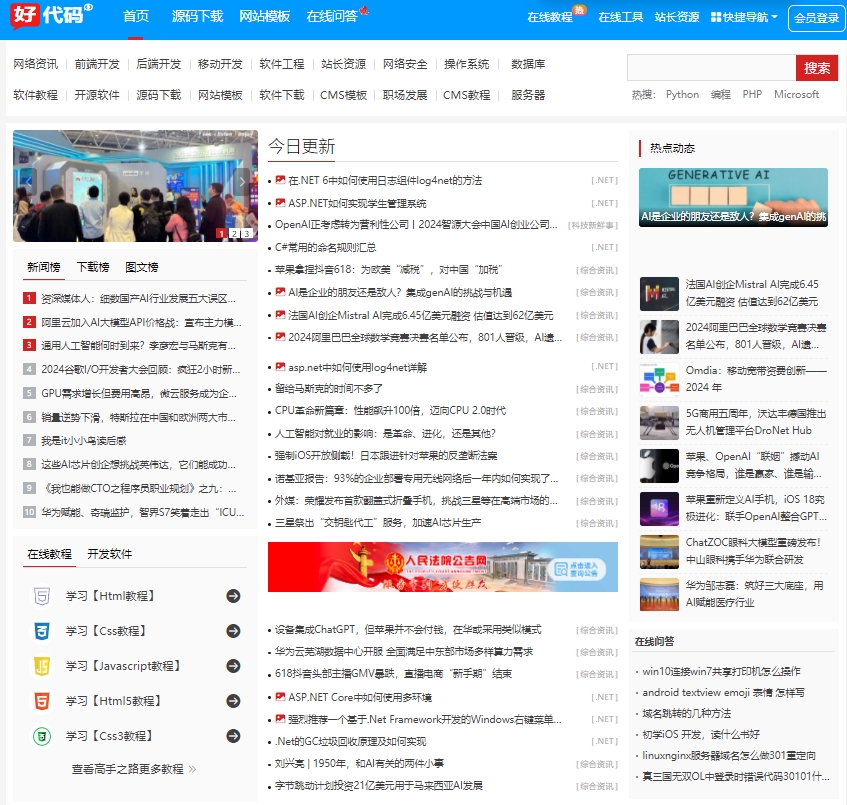Open the Html教程 HTML5 shield icon
This screenshot has height=805, width=847.
42,596
